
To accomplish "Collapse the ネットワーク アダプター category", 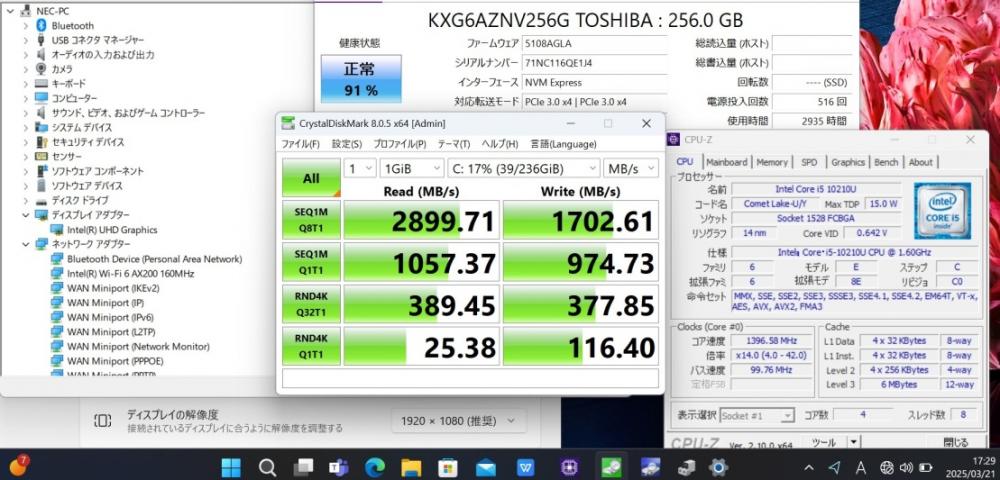I will (x=26, y=244).
